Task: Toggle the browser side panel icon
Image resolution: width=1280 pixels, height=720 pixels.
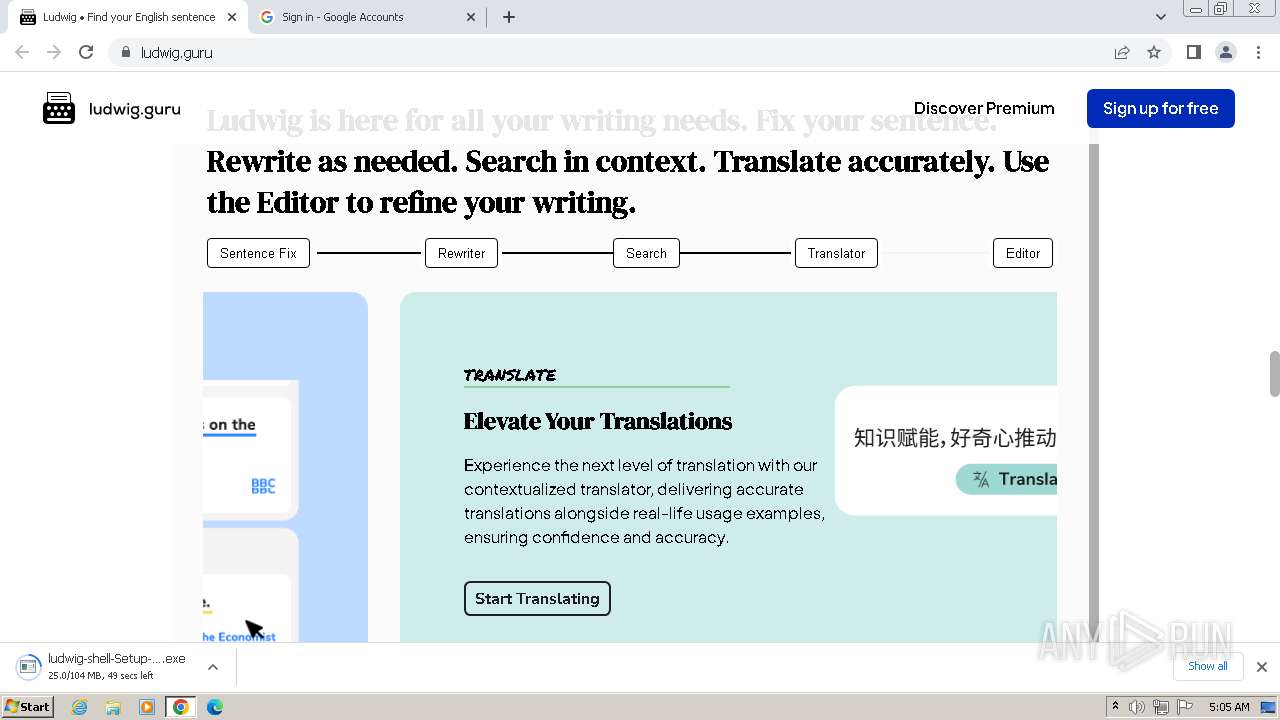Action: [1194, 52]
